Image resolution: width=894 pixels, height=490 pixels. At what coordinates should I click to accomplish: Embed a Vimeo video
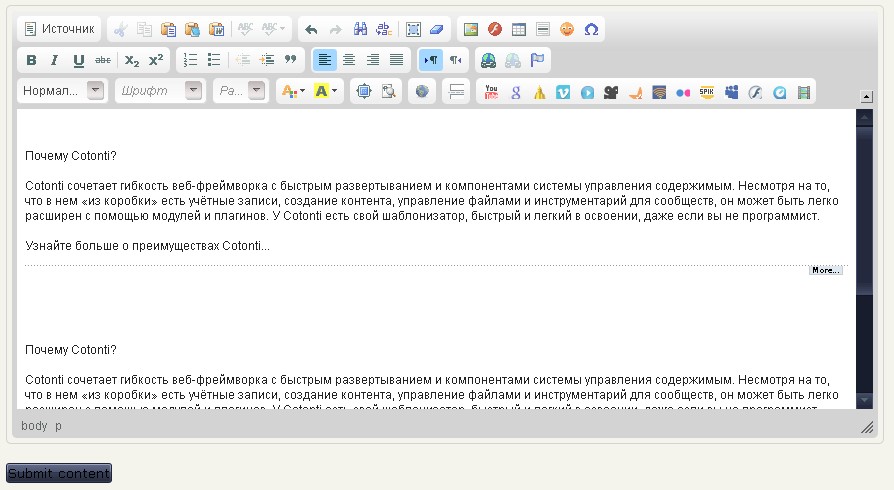click(x=563, y=92)
